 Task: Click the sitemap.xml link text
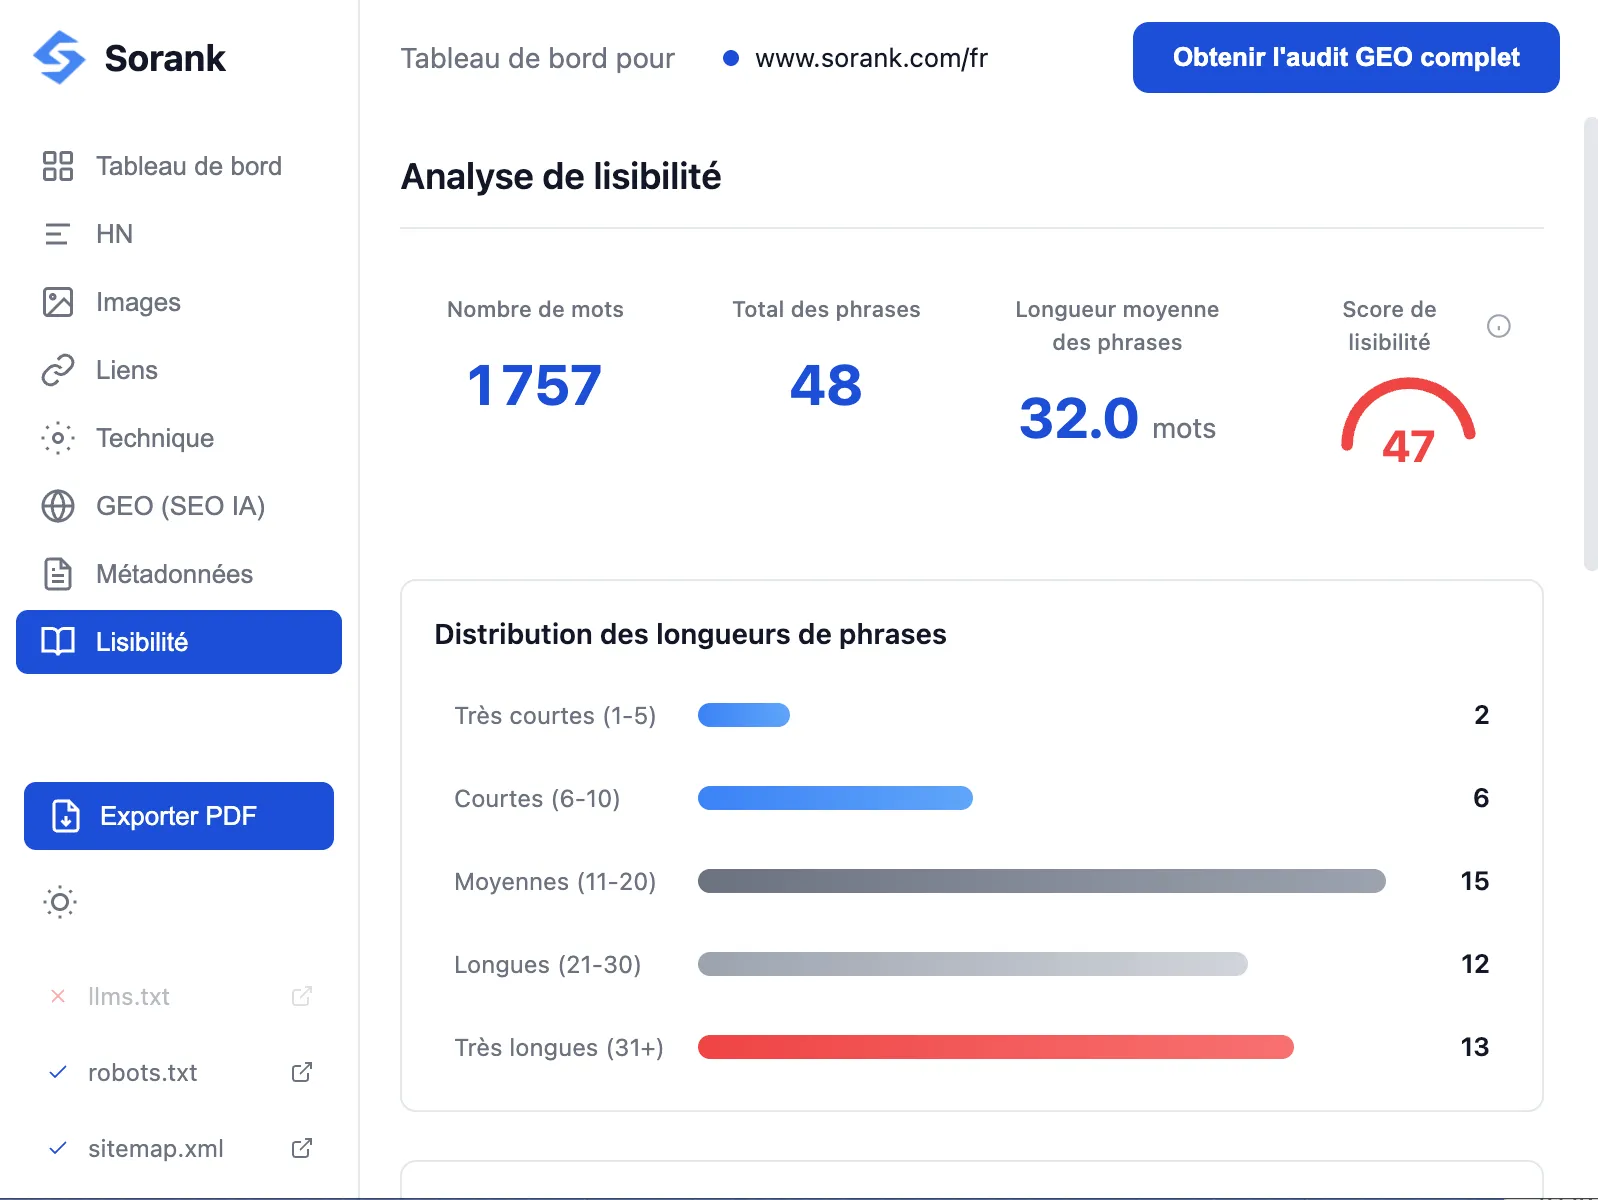pyautogui.click(x=156, y=1149)
